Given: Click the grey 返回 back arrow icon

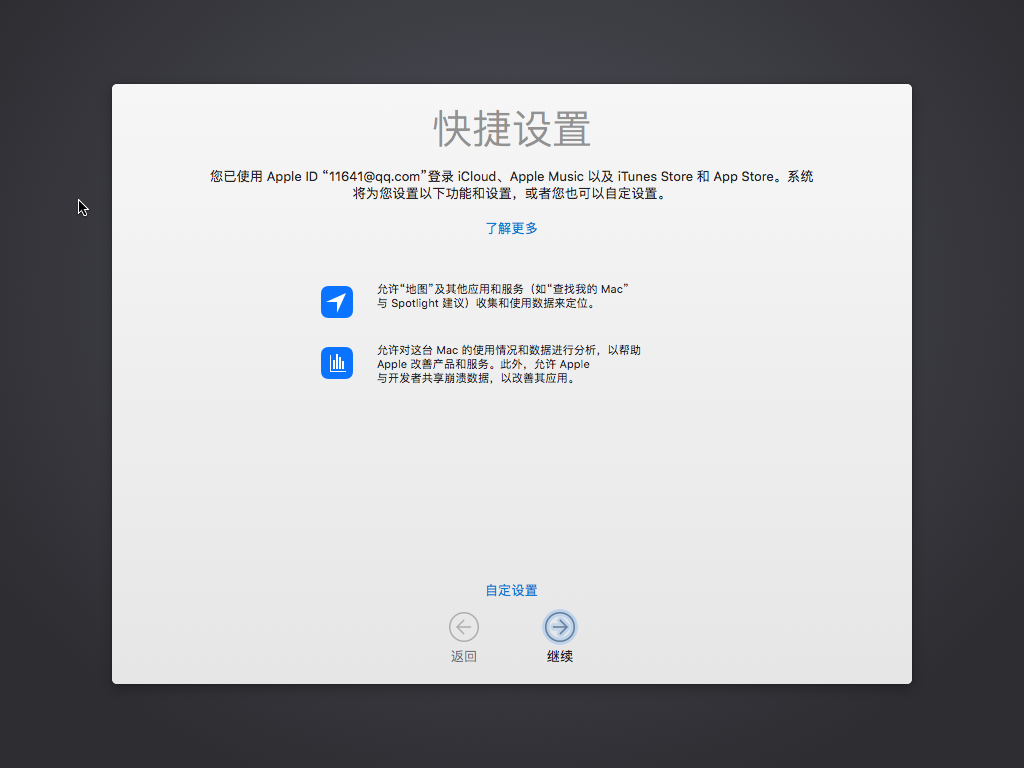Looking at the screenshot, I should [463, 627].
